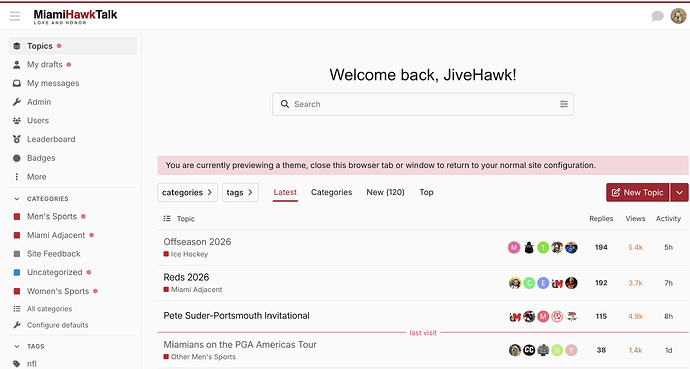The height and width of the screenshot is (369, 690).
Task: Click 5h activity on Offseason 2026
Action: coord(668,248)
